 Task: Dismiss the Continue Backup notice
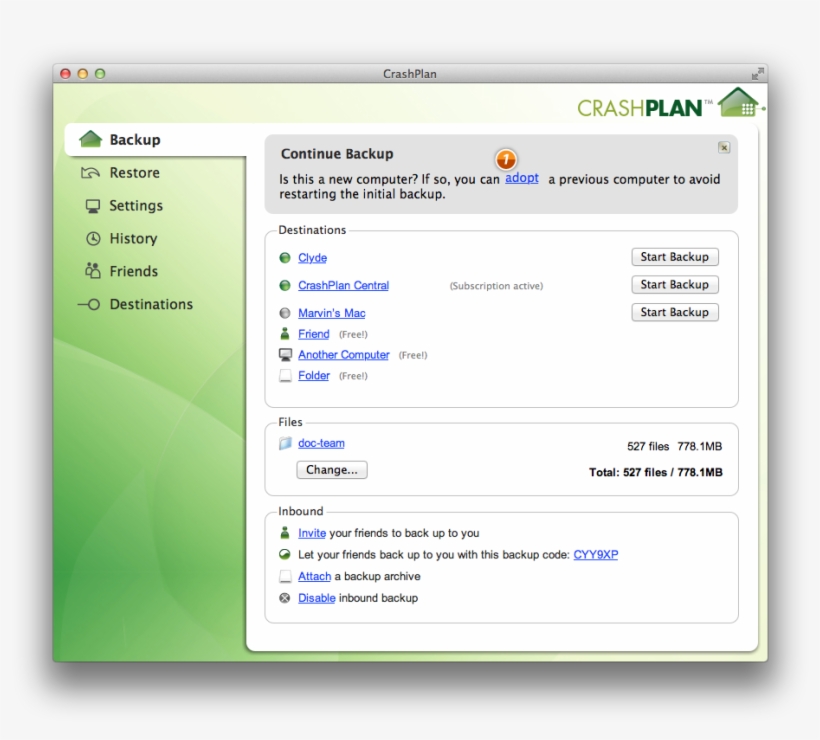pos(723,147)
